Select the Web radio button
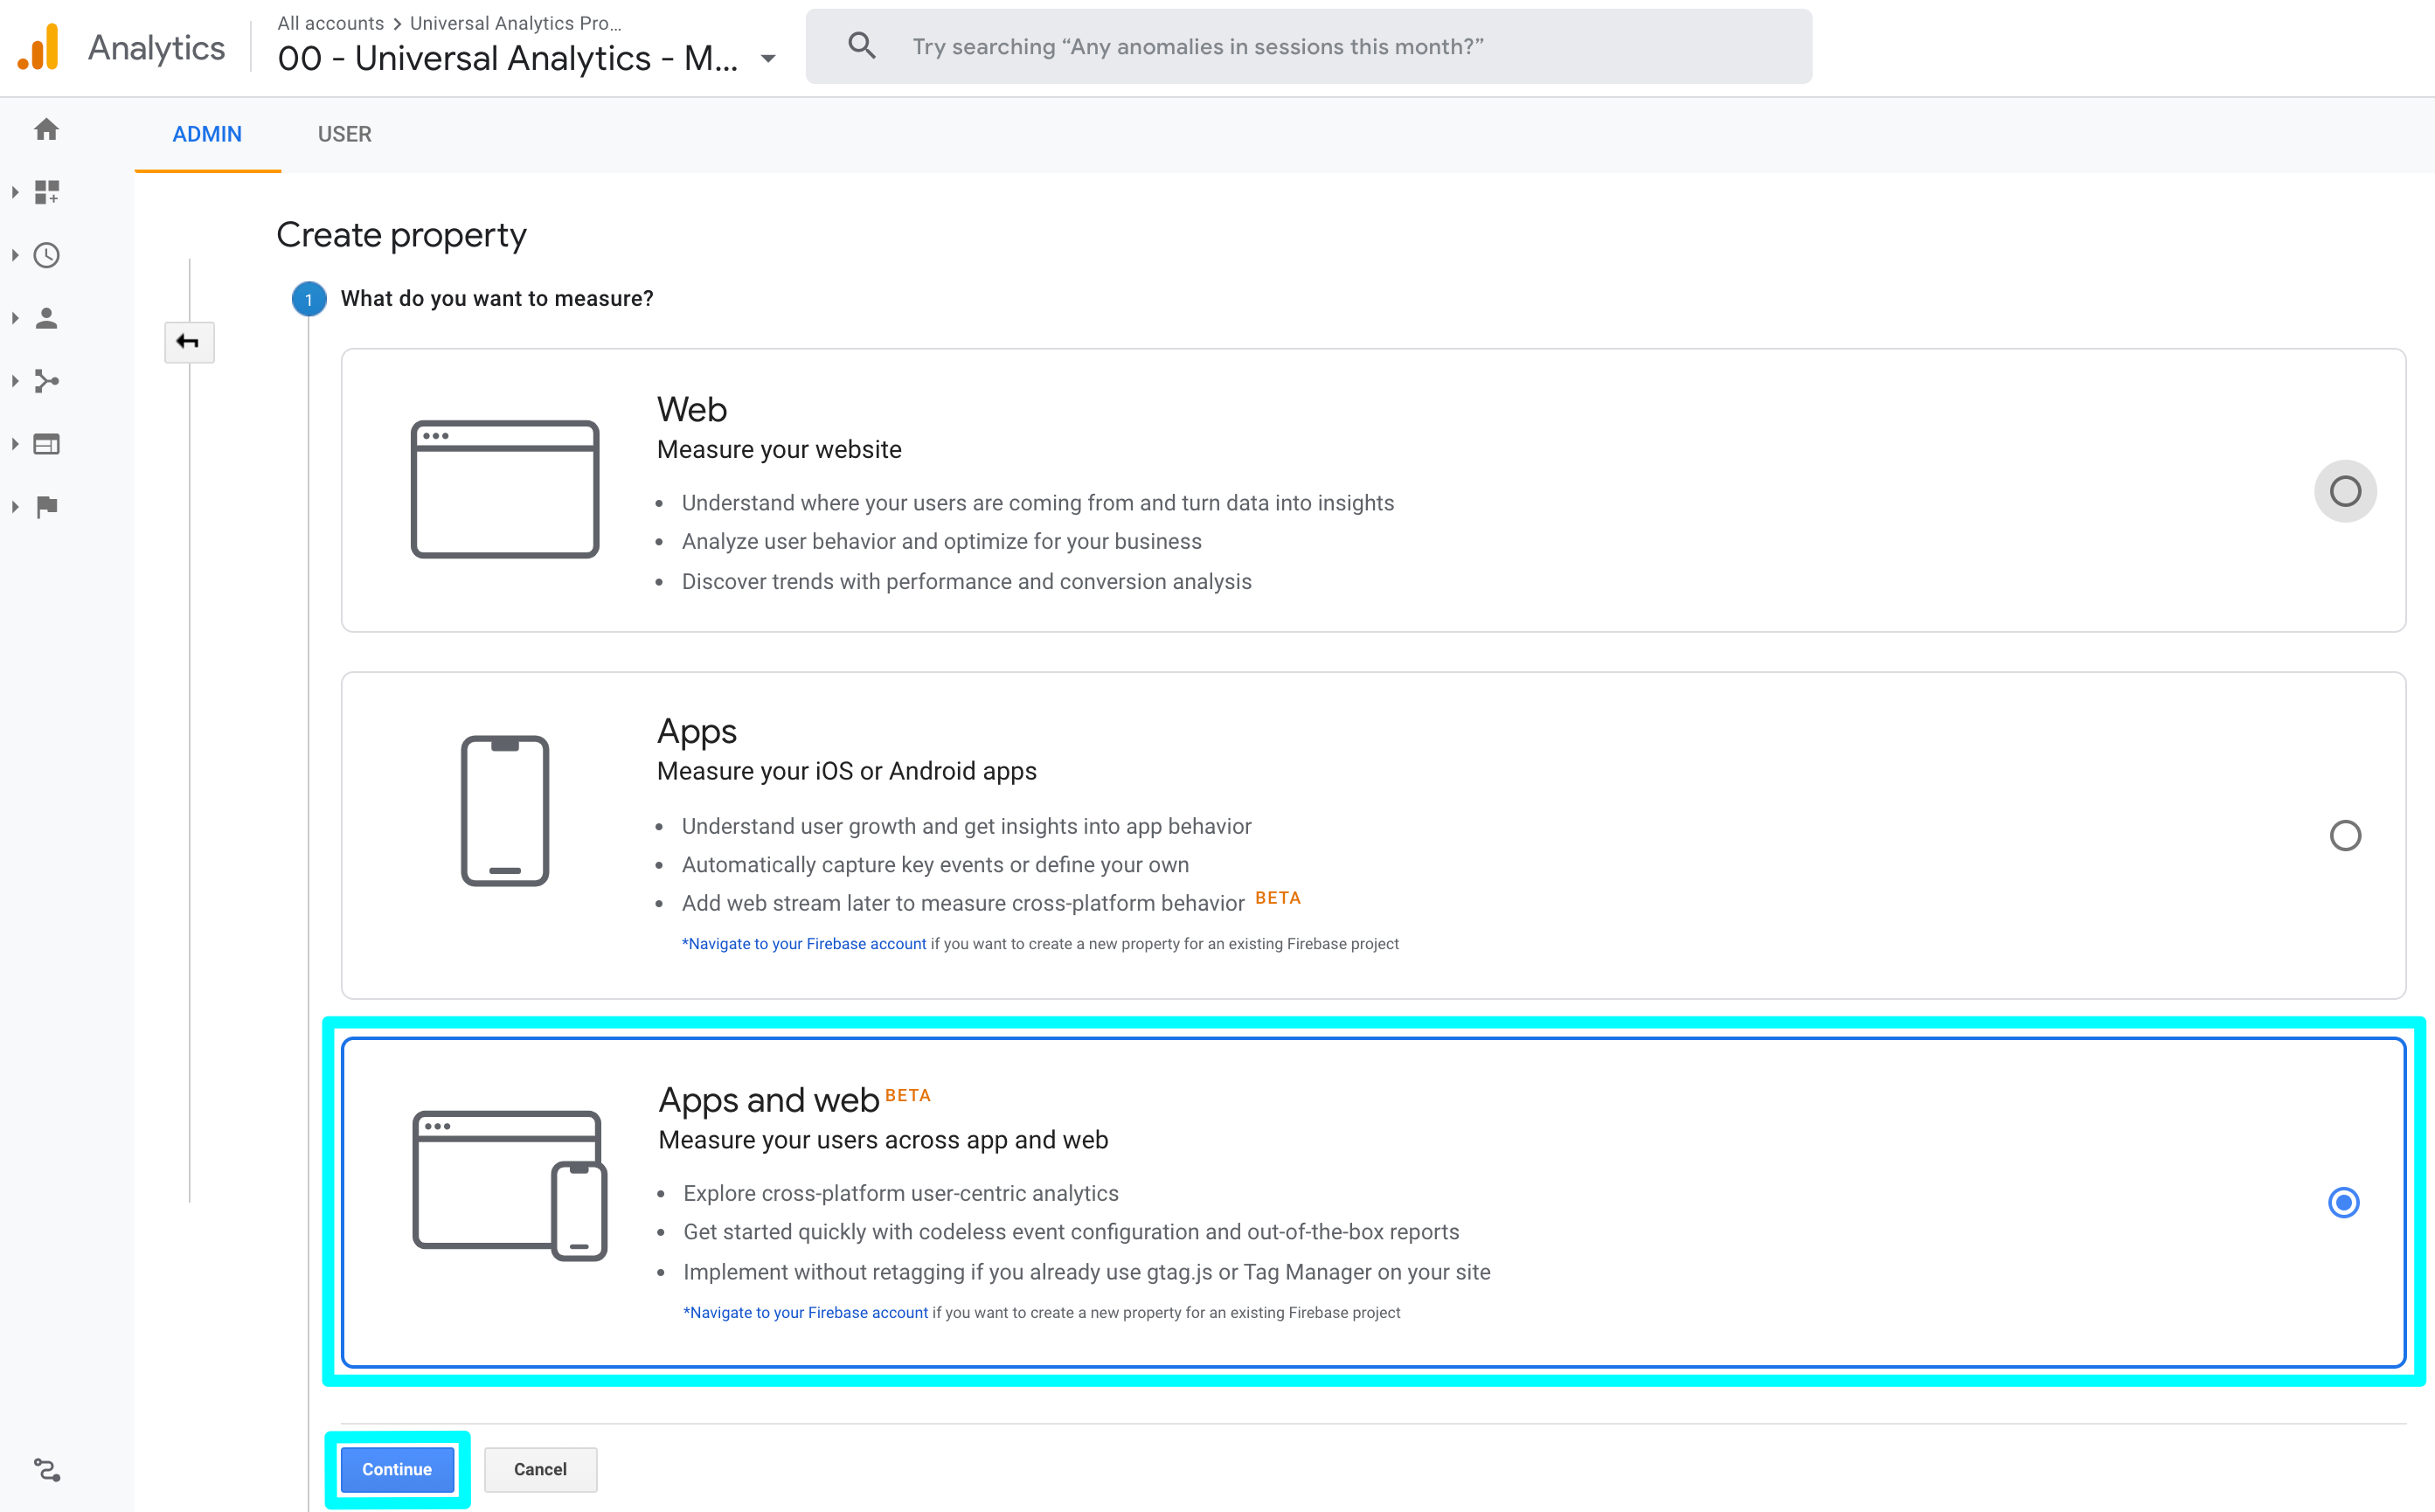The height and width of the screenshot is (1512, 2435). point(2345,491)
